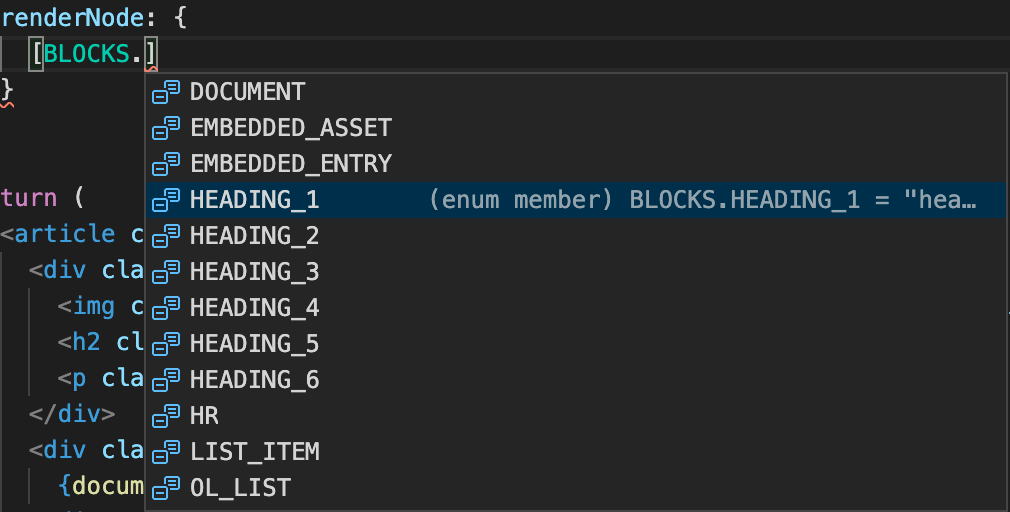Select HEADING_6 in the suggestion list

(575, 380)
